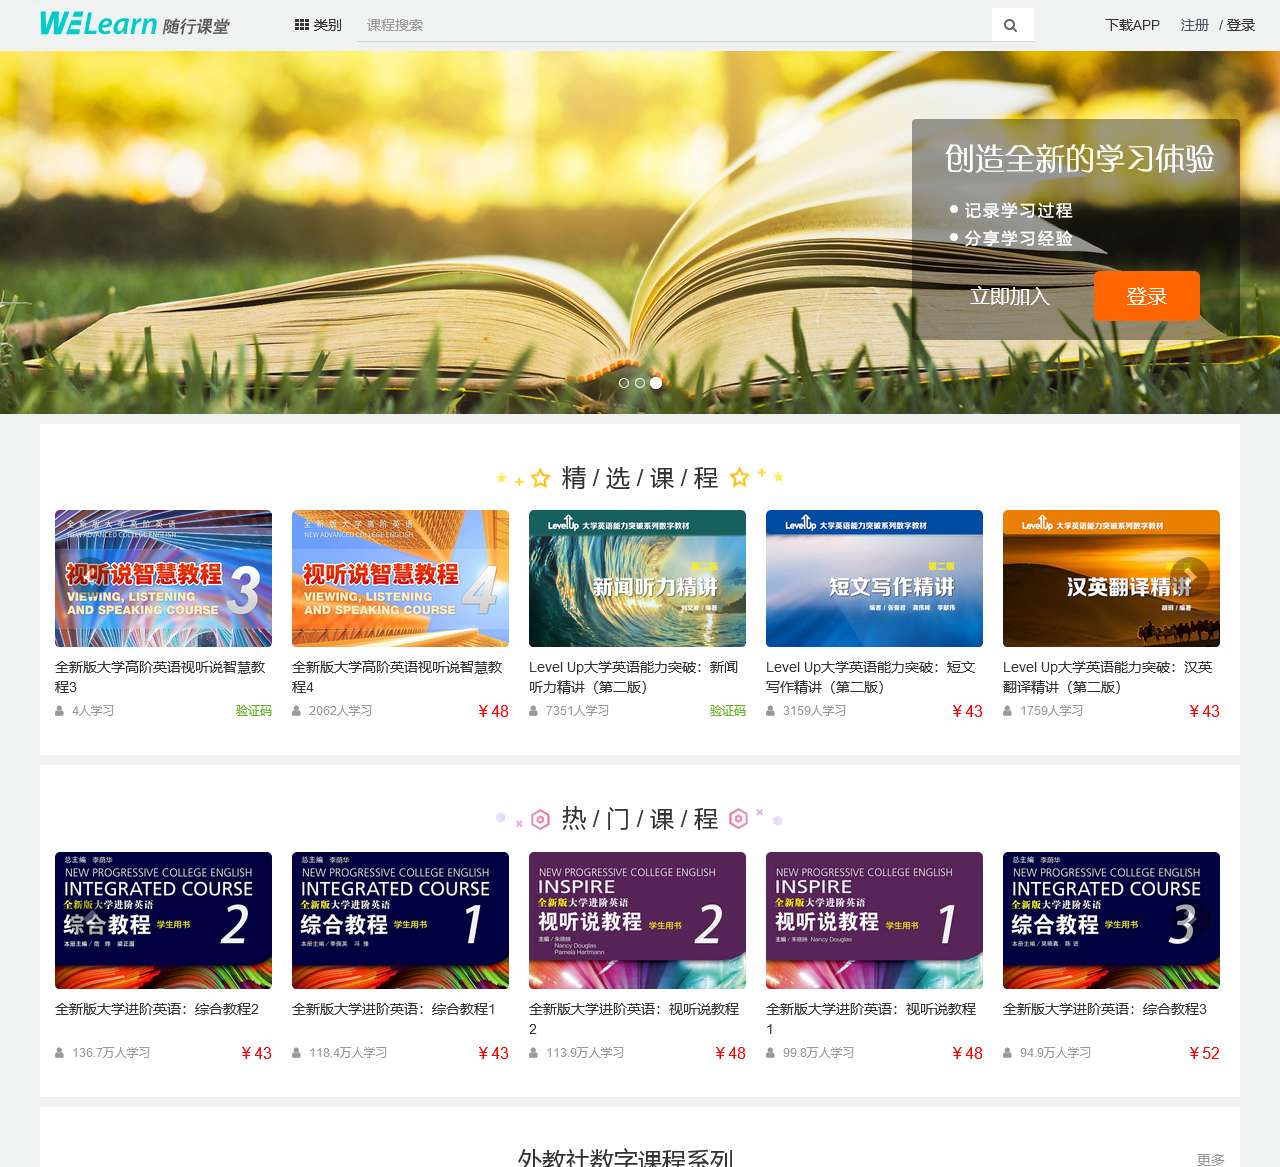The image size is (1280, 1167).
Task: Open the 类别 categories dropdown
Action: (317, 24)
